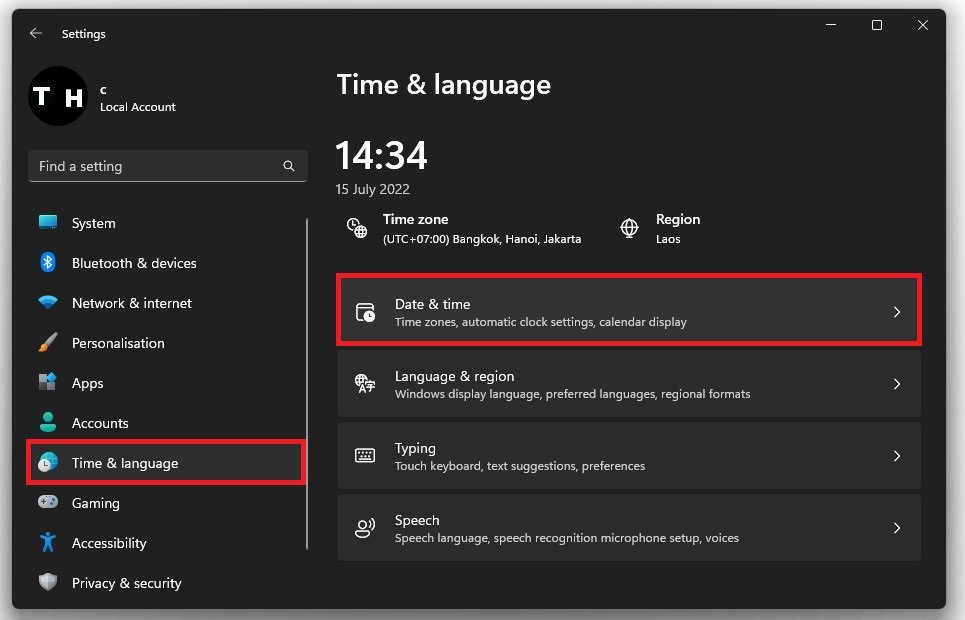Click the Typing keyboard icon
This screenshot has height=620, width=965.
coord(365,456)
